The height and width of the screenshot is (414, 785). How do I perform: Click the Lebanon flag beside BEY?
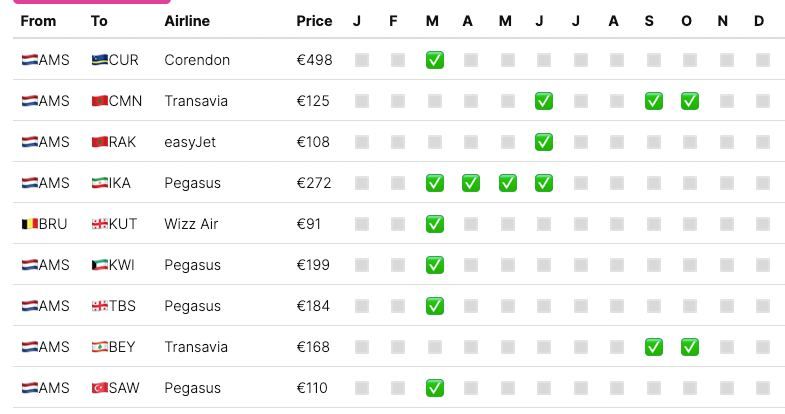pyautogui.click(x=99, y=347)
